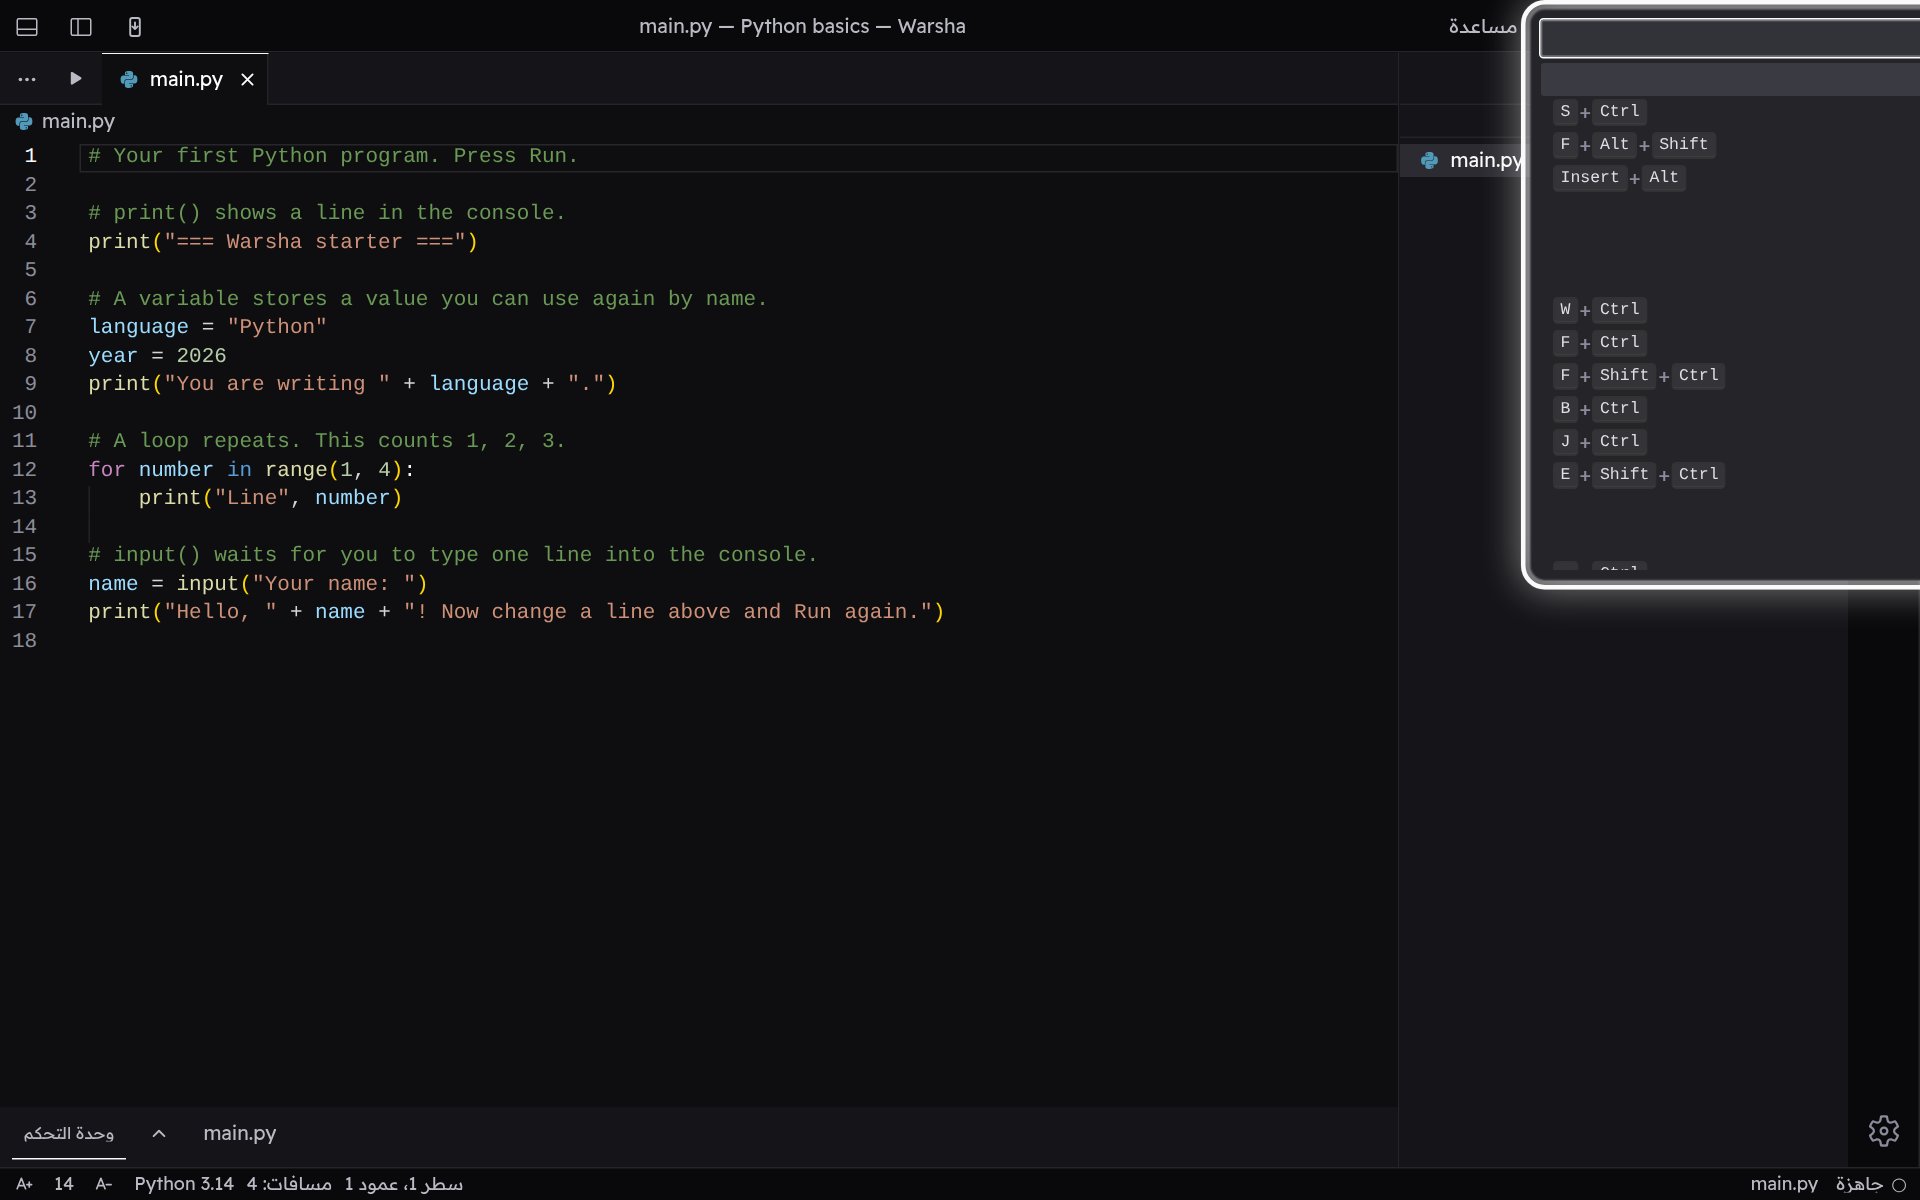Screen dimensions: 1920x1200
Task: Focus the command palette search field
Action: pos(1730,39)
